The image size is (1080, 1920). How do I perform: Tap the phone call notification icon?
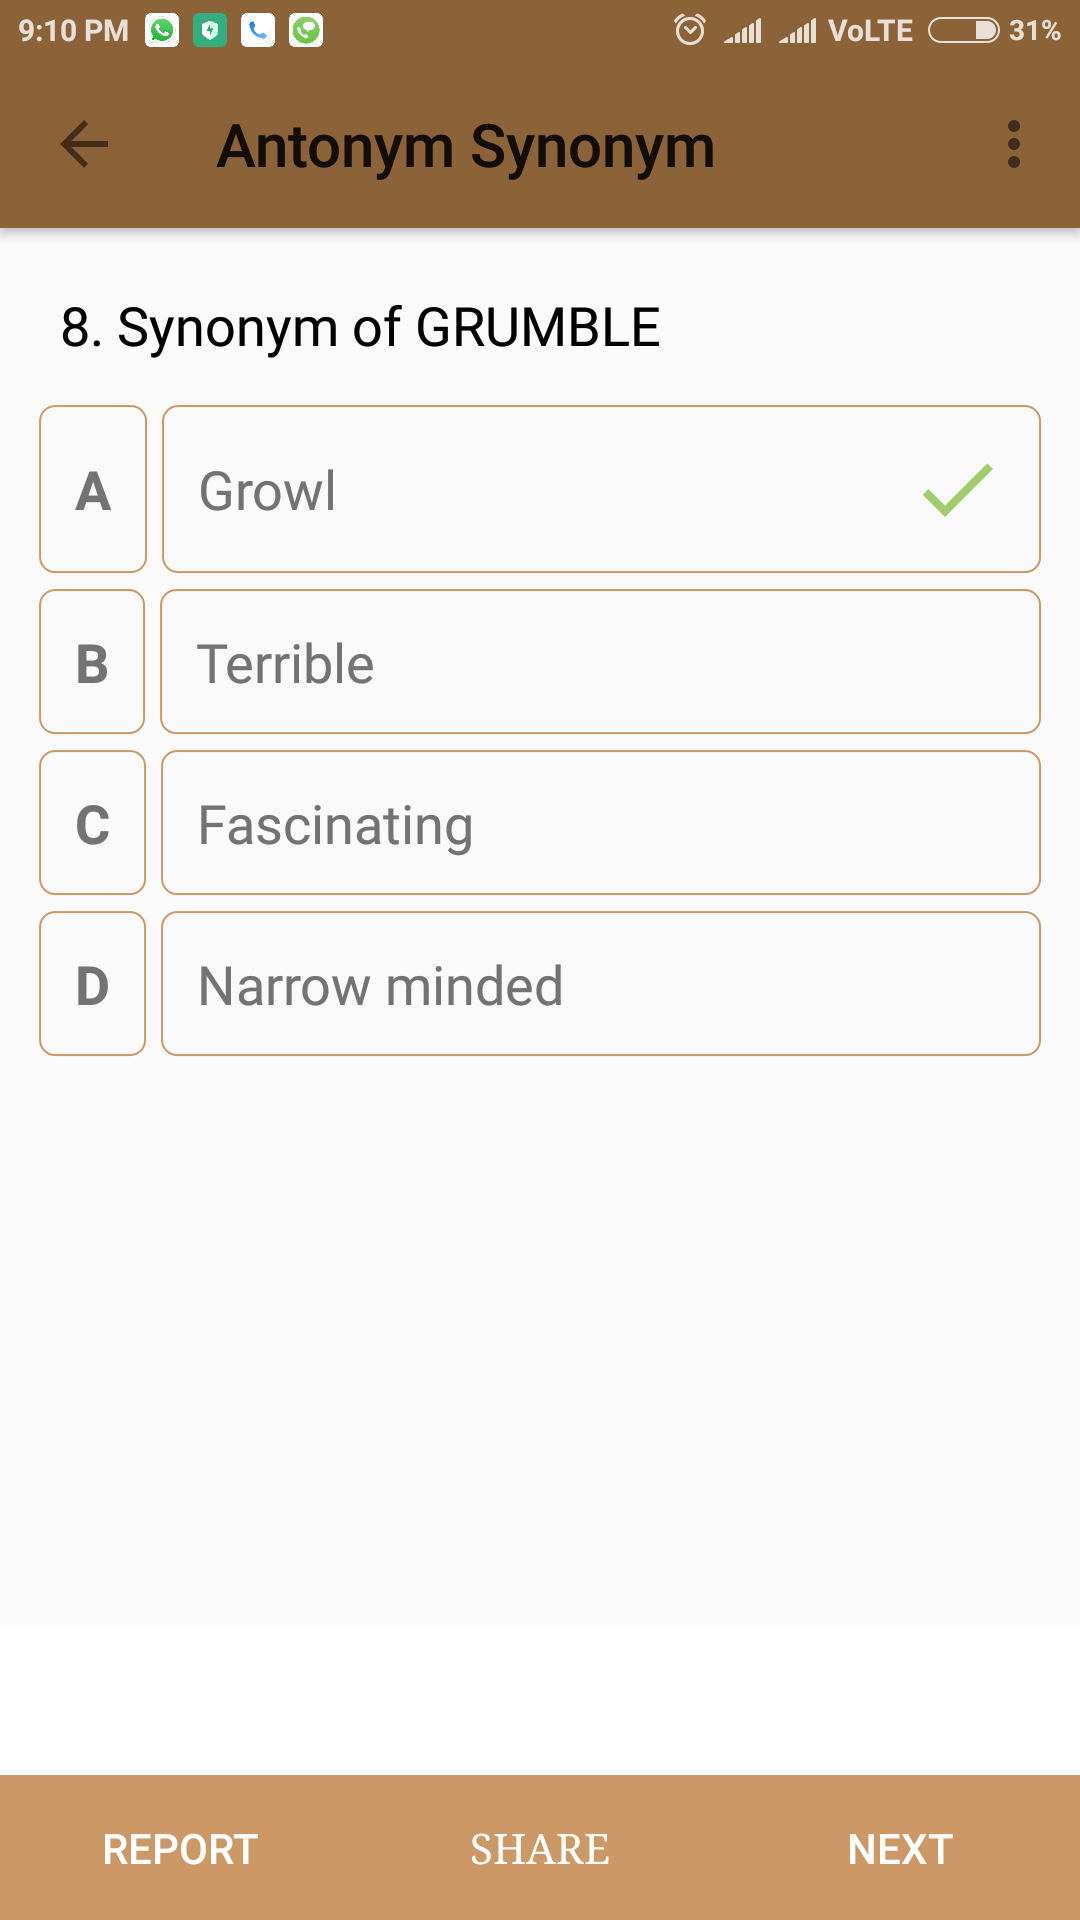258,31
